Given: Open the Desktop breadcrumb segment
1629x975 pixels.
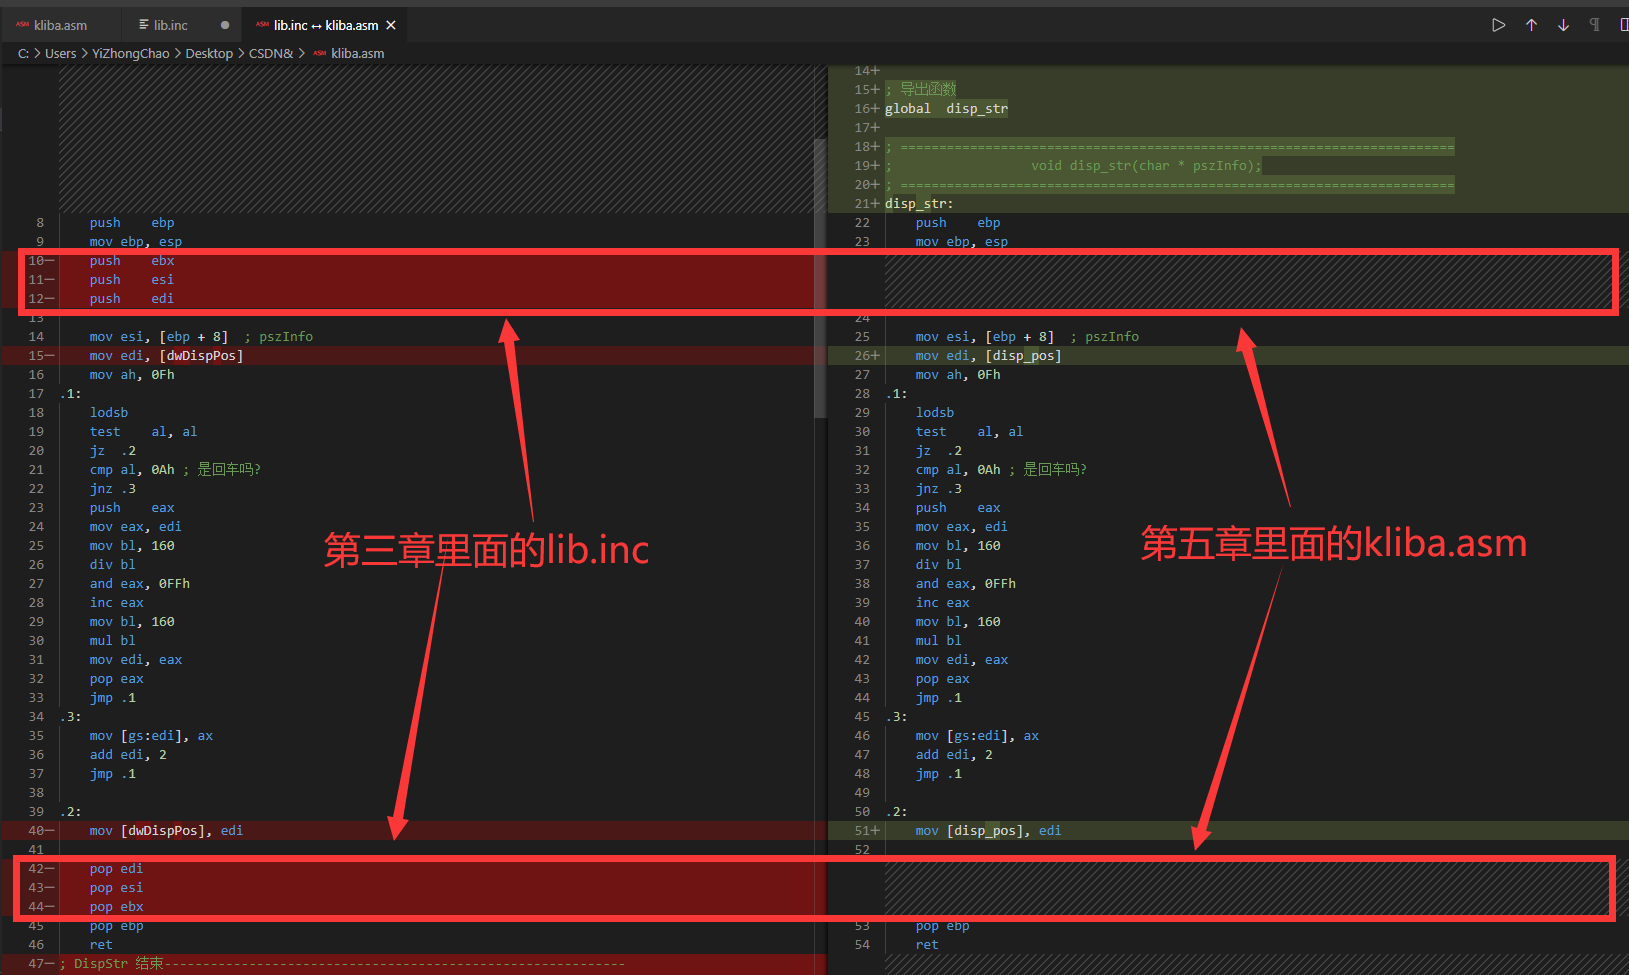Looking at the screenshot, I should coord(209,54).
